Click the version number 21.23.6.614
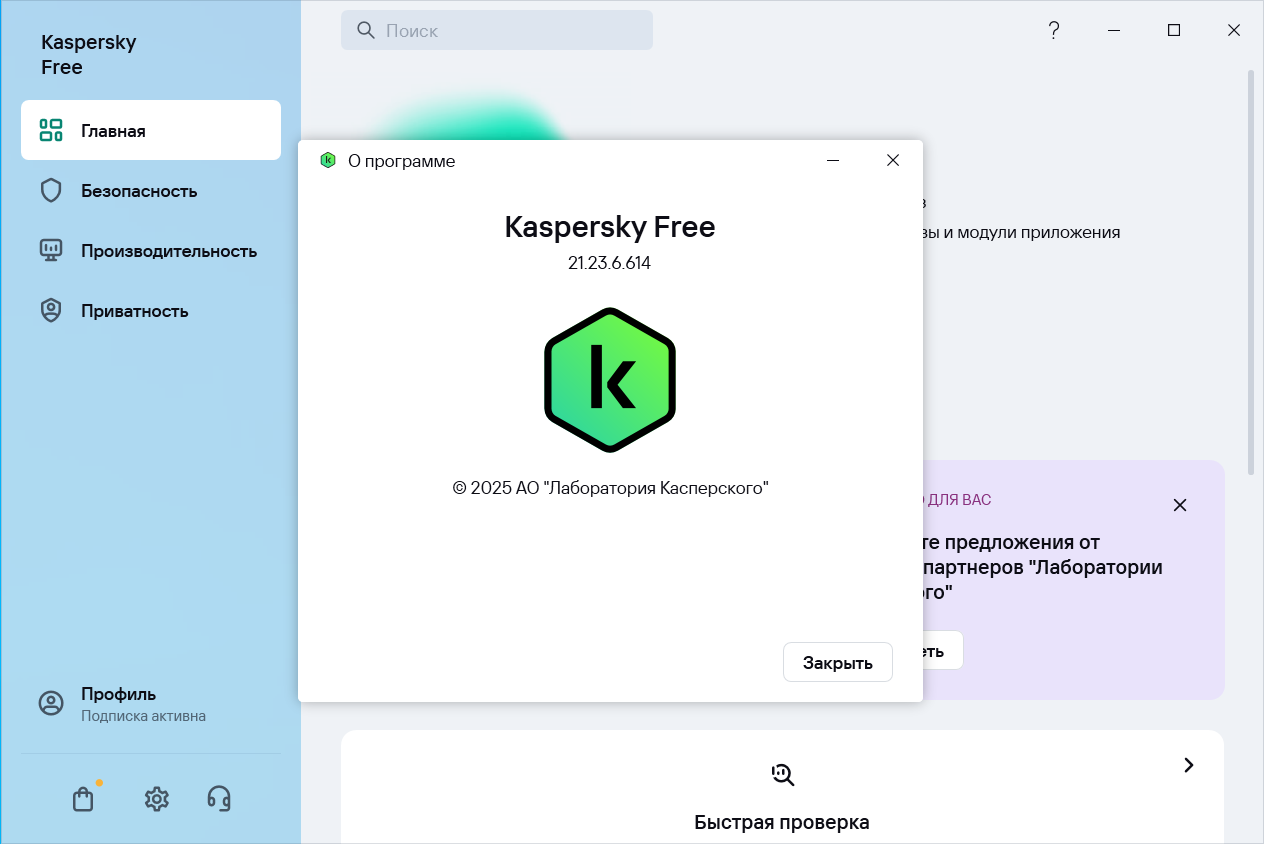 [610, 264]
